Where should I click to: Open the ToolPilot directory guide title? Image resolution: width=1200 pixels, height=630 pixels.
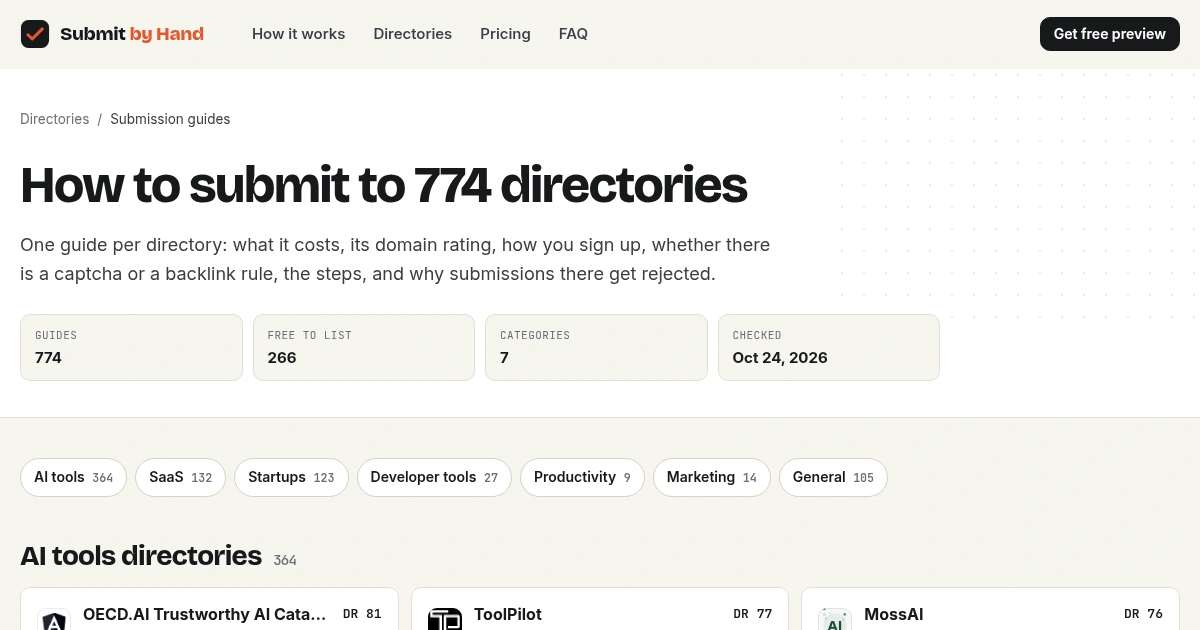pos(508,614)
